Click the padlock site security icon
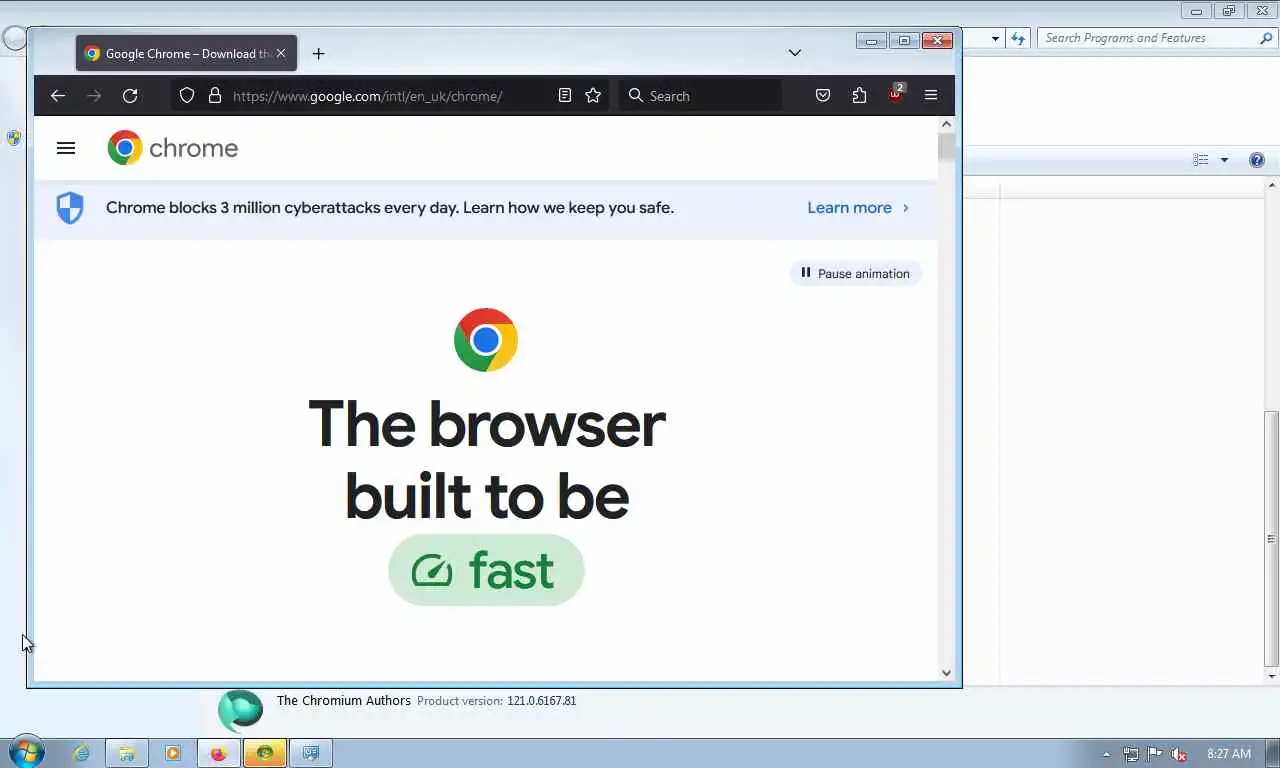 (x=214, y=96)
